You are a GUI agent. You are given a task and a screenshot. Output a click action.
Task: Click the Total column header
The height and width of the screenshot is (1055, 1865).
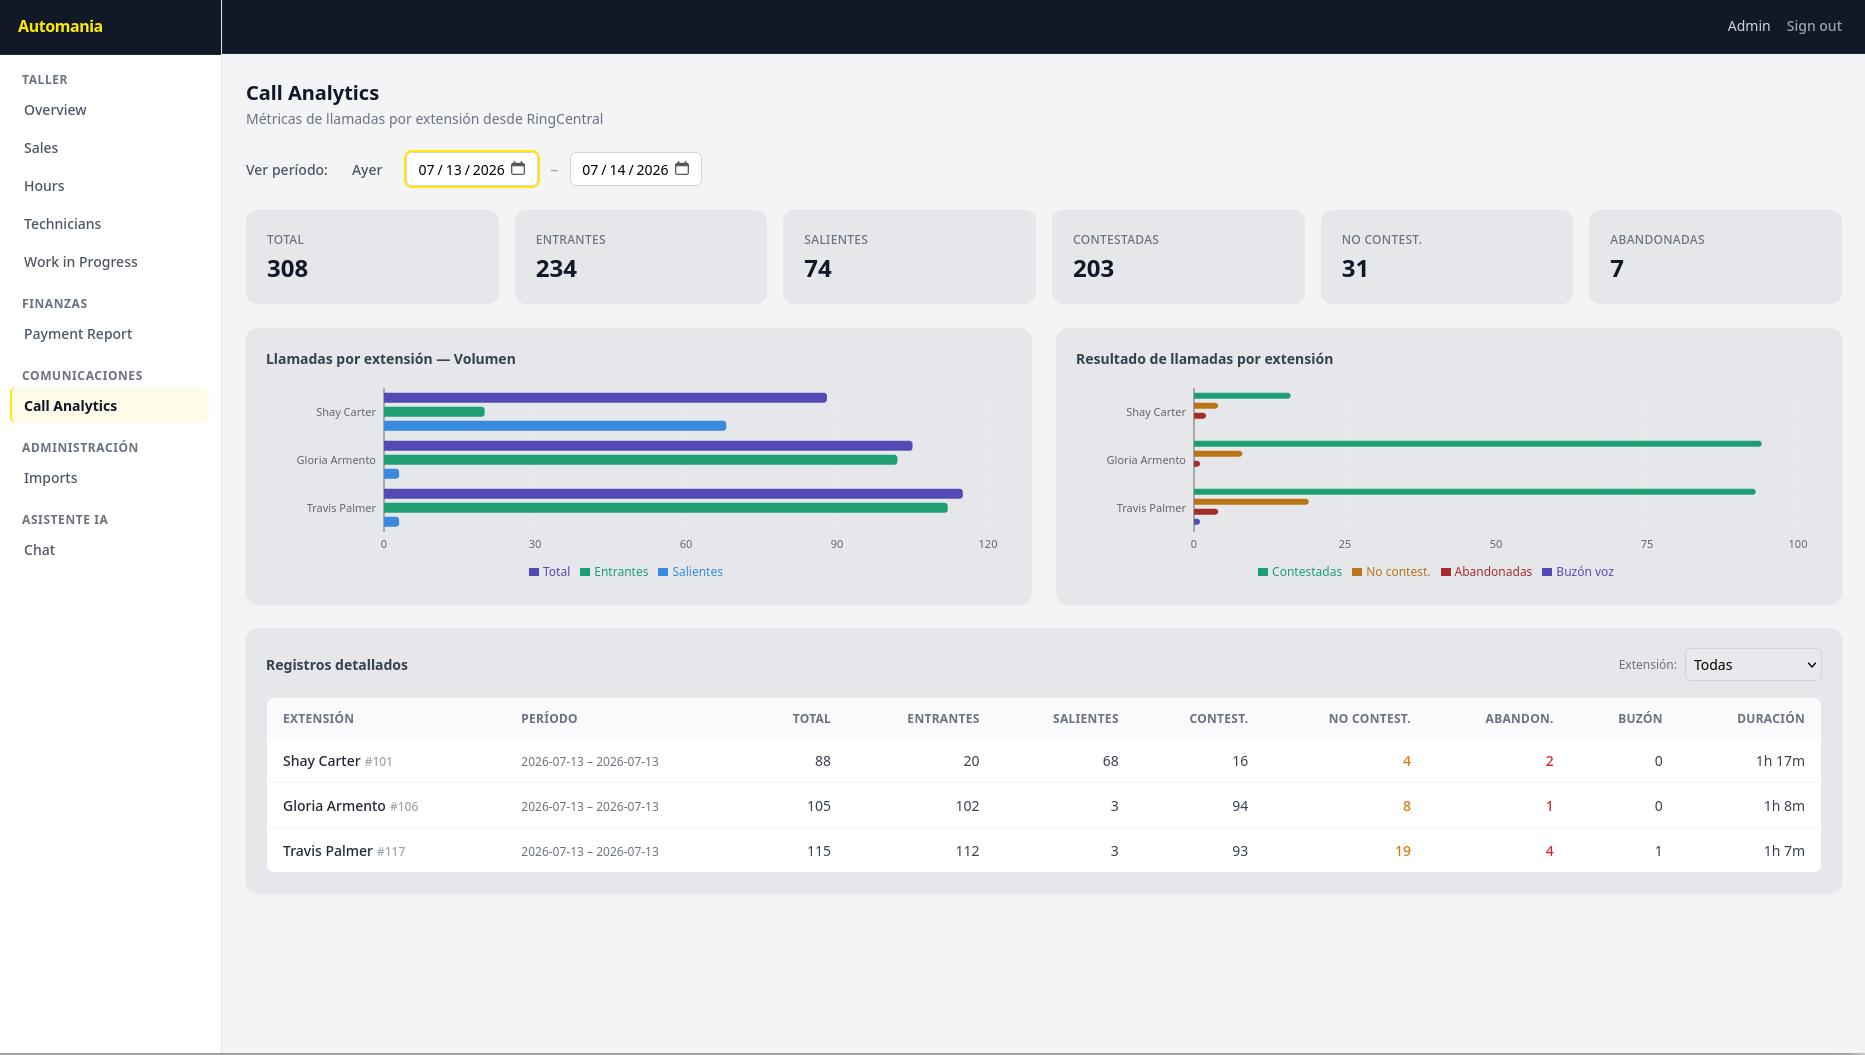[x=811, y=719]
